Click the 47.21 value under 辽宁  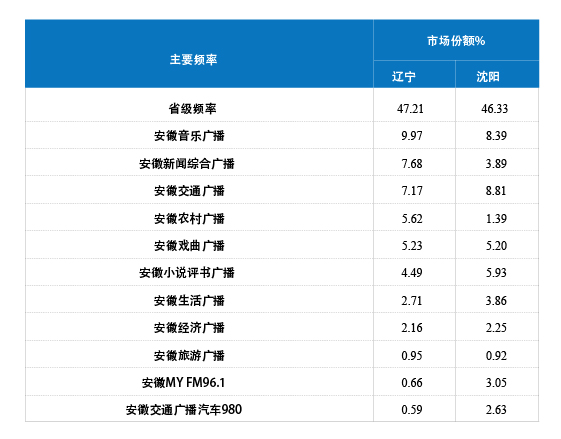pyautogui.click(x=410, y=108)
